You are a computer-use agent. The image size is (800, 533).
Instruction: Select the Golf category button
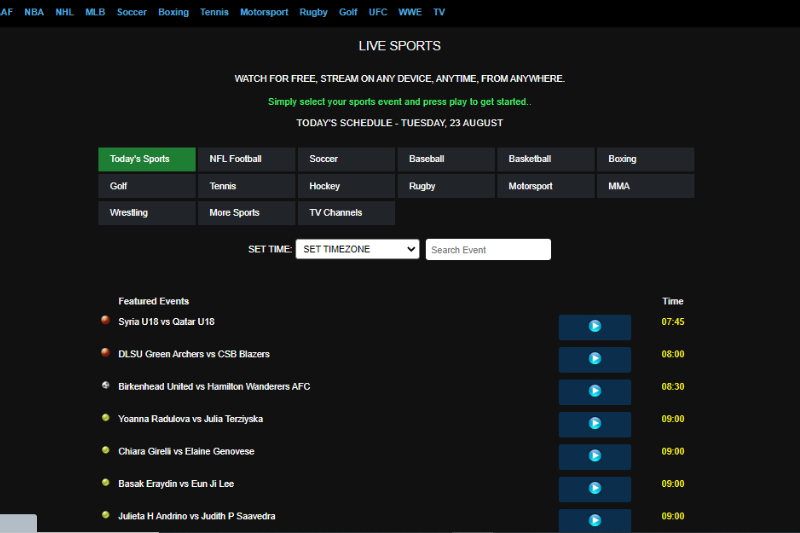click(x=147, y=186)
